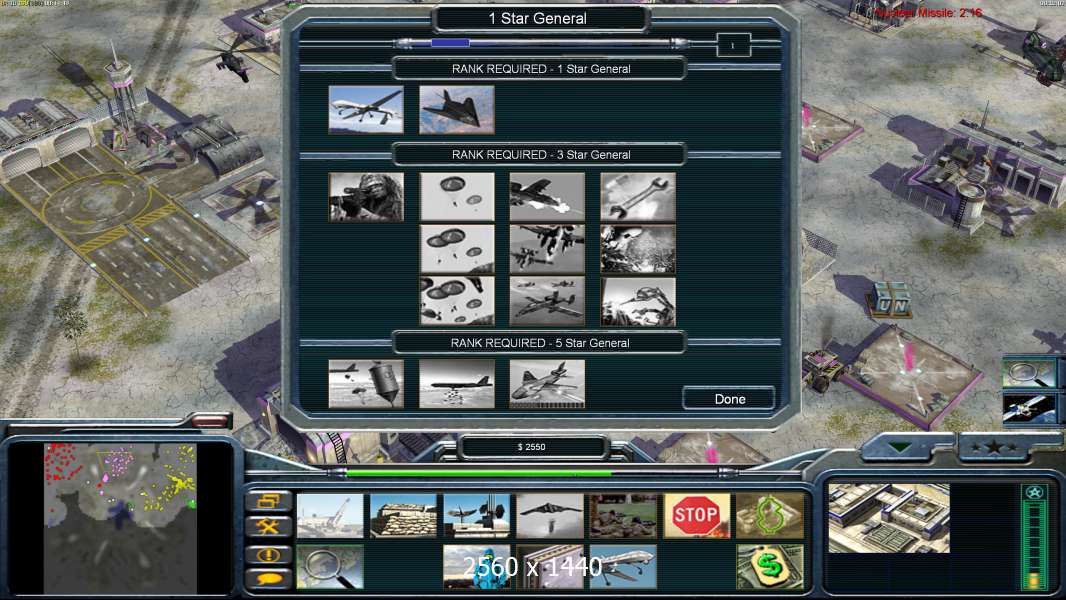Click the RANK REQUIRED - 1 Star General header
Screen dimensions: 1066x600
(x=541, y=69)
